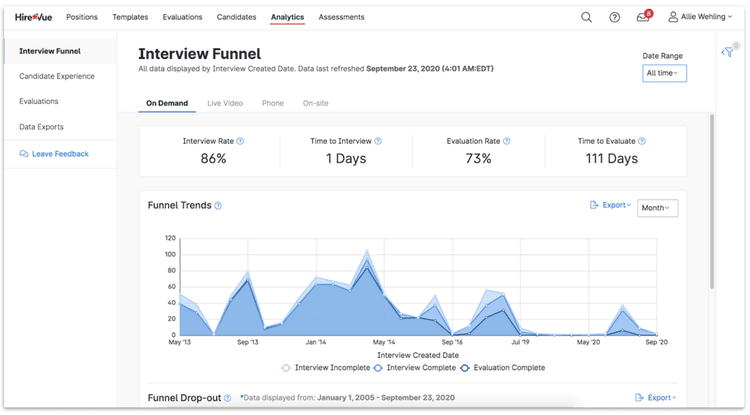Go to the Candidates menu

pos(236,17)
